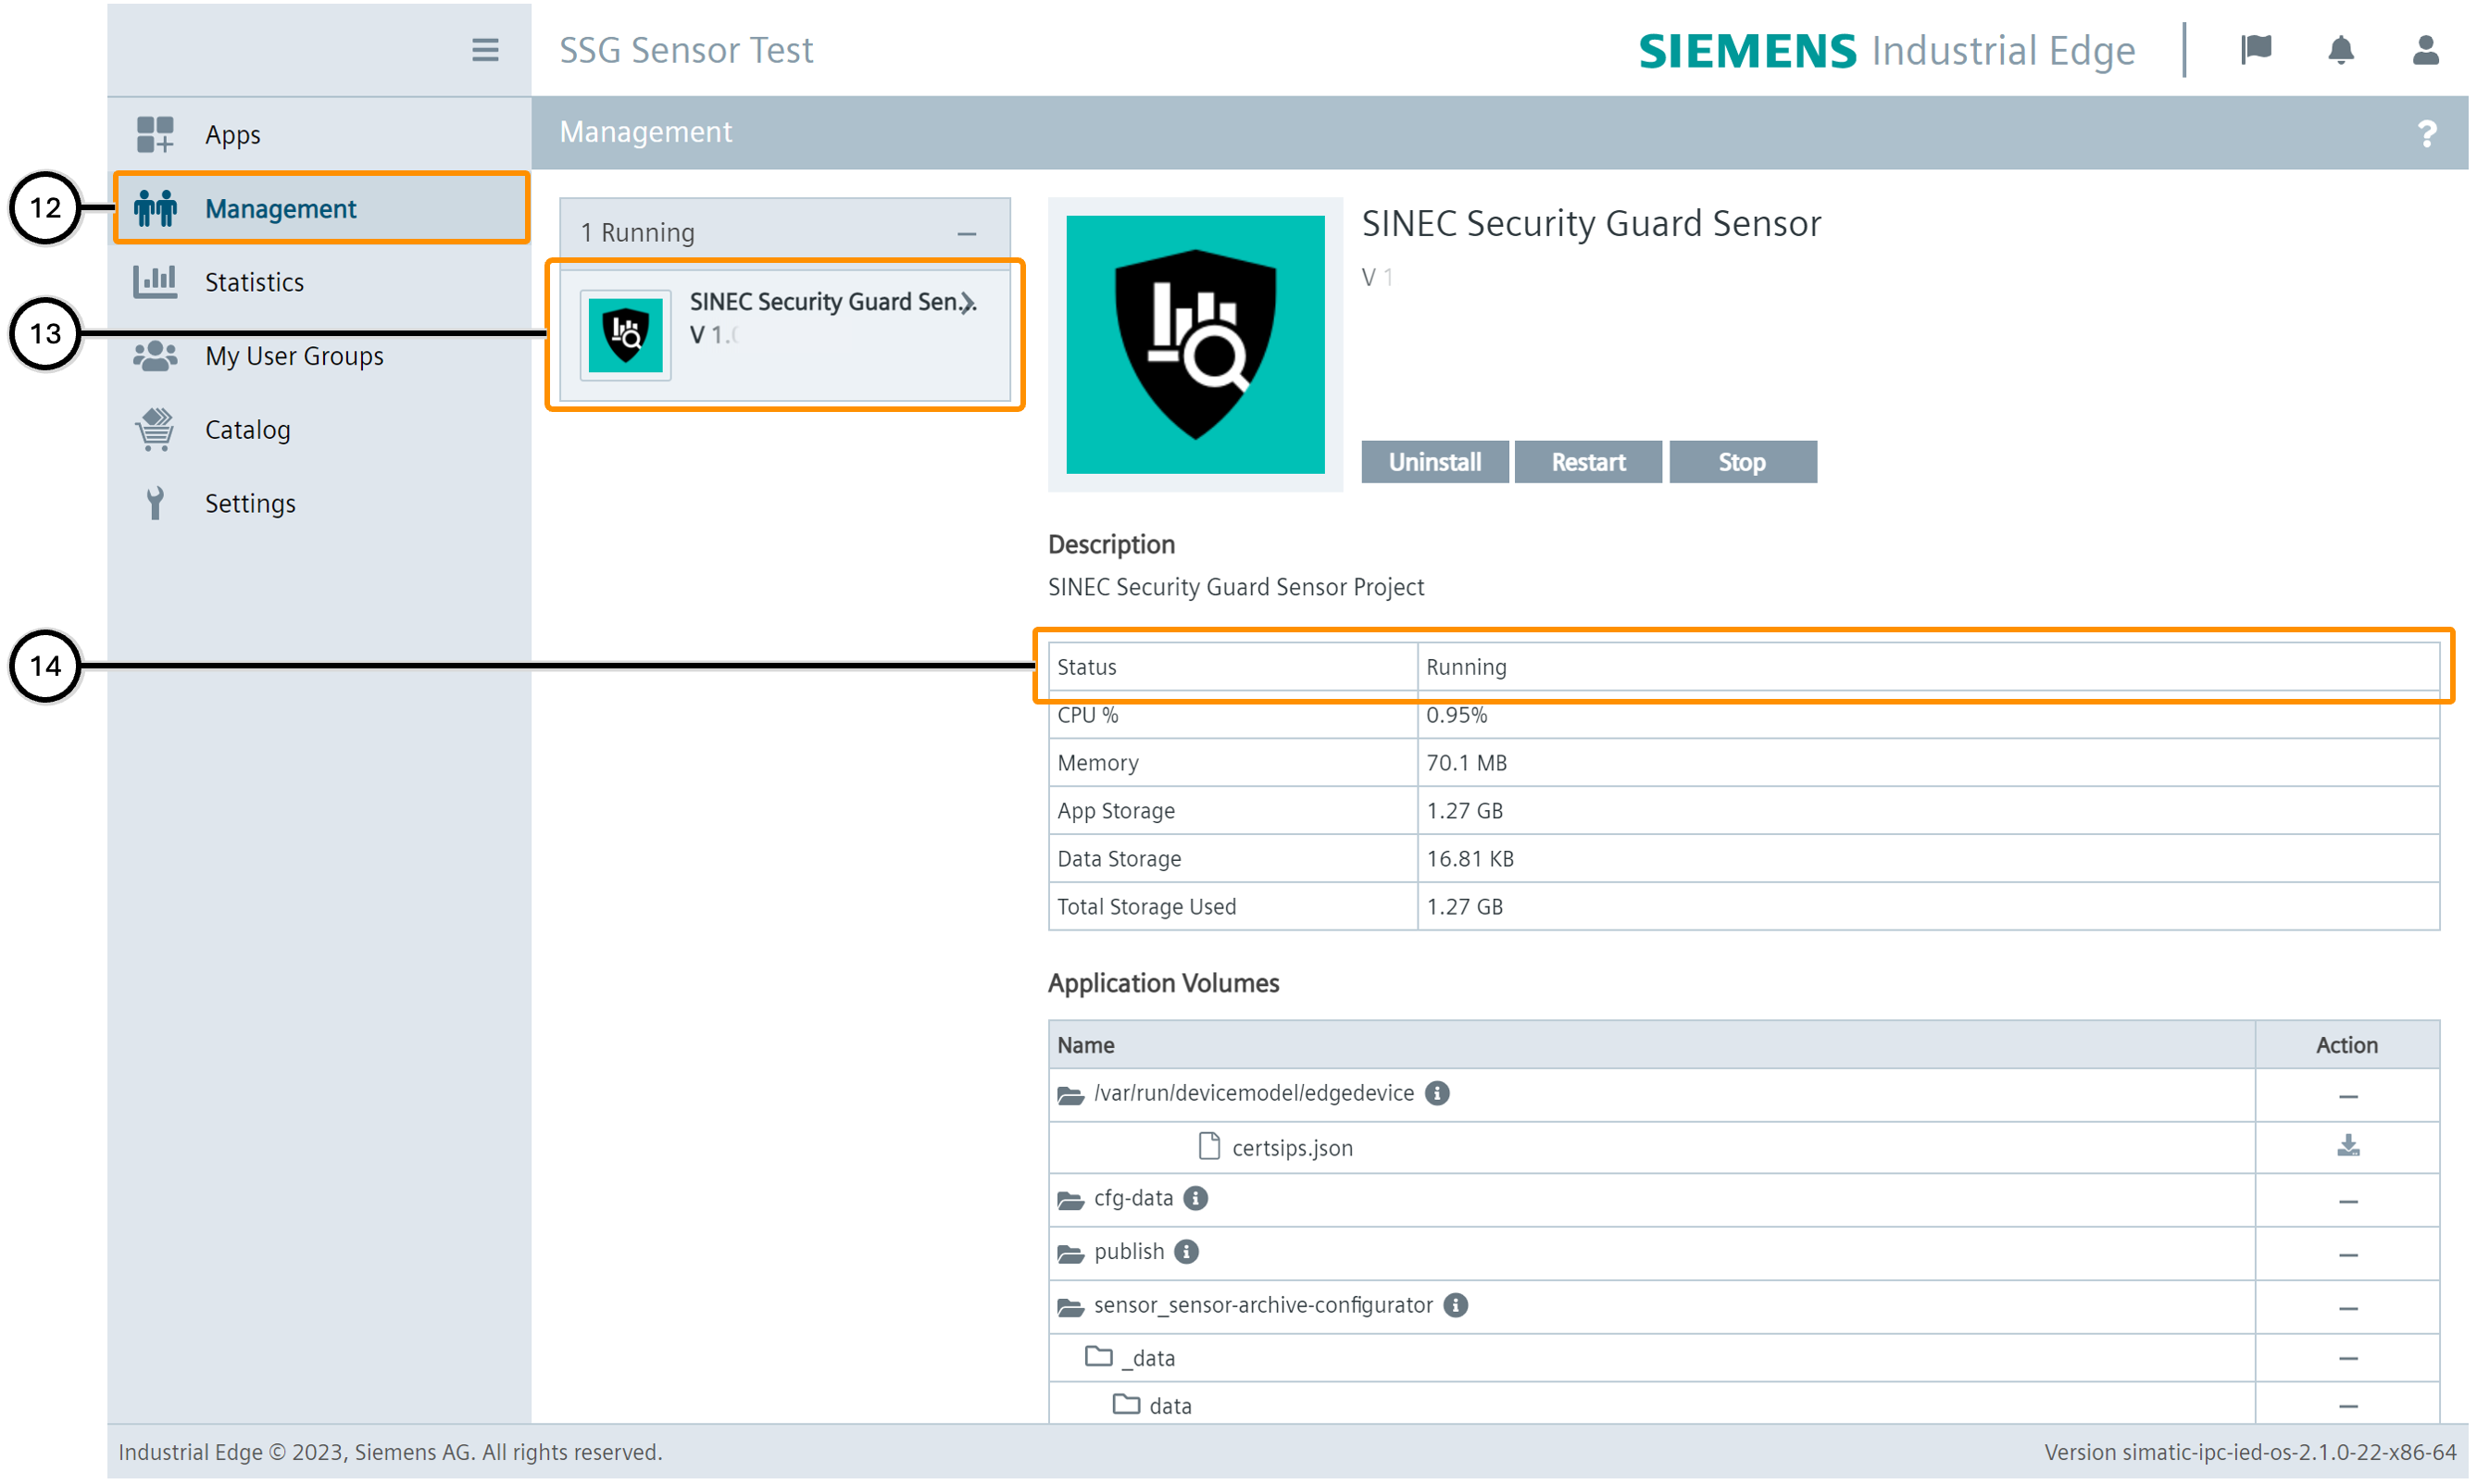The image size is (2477, 1484).
Task: Open Settings in sidebar
Action: [250, 503]
